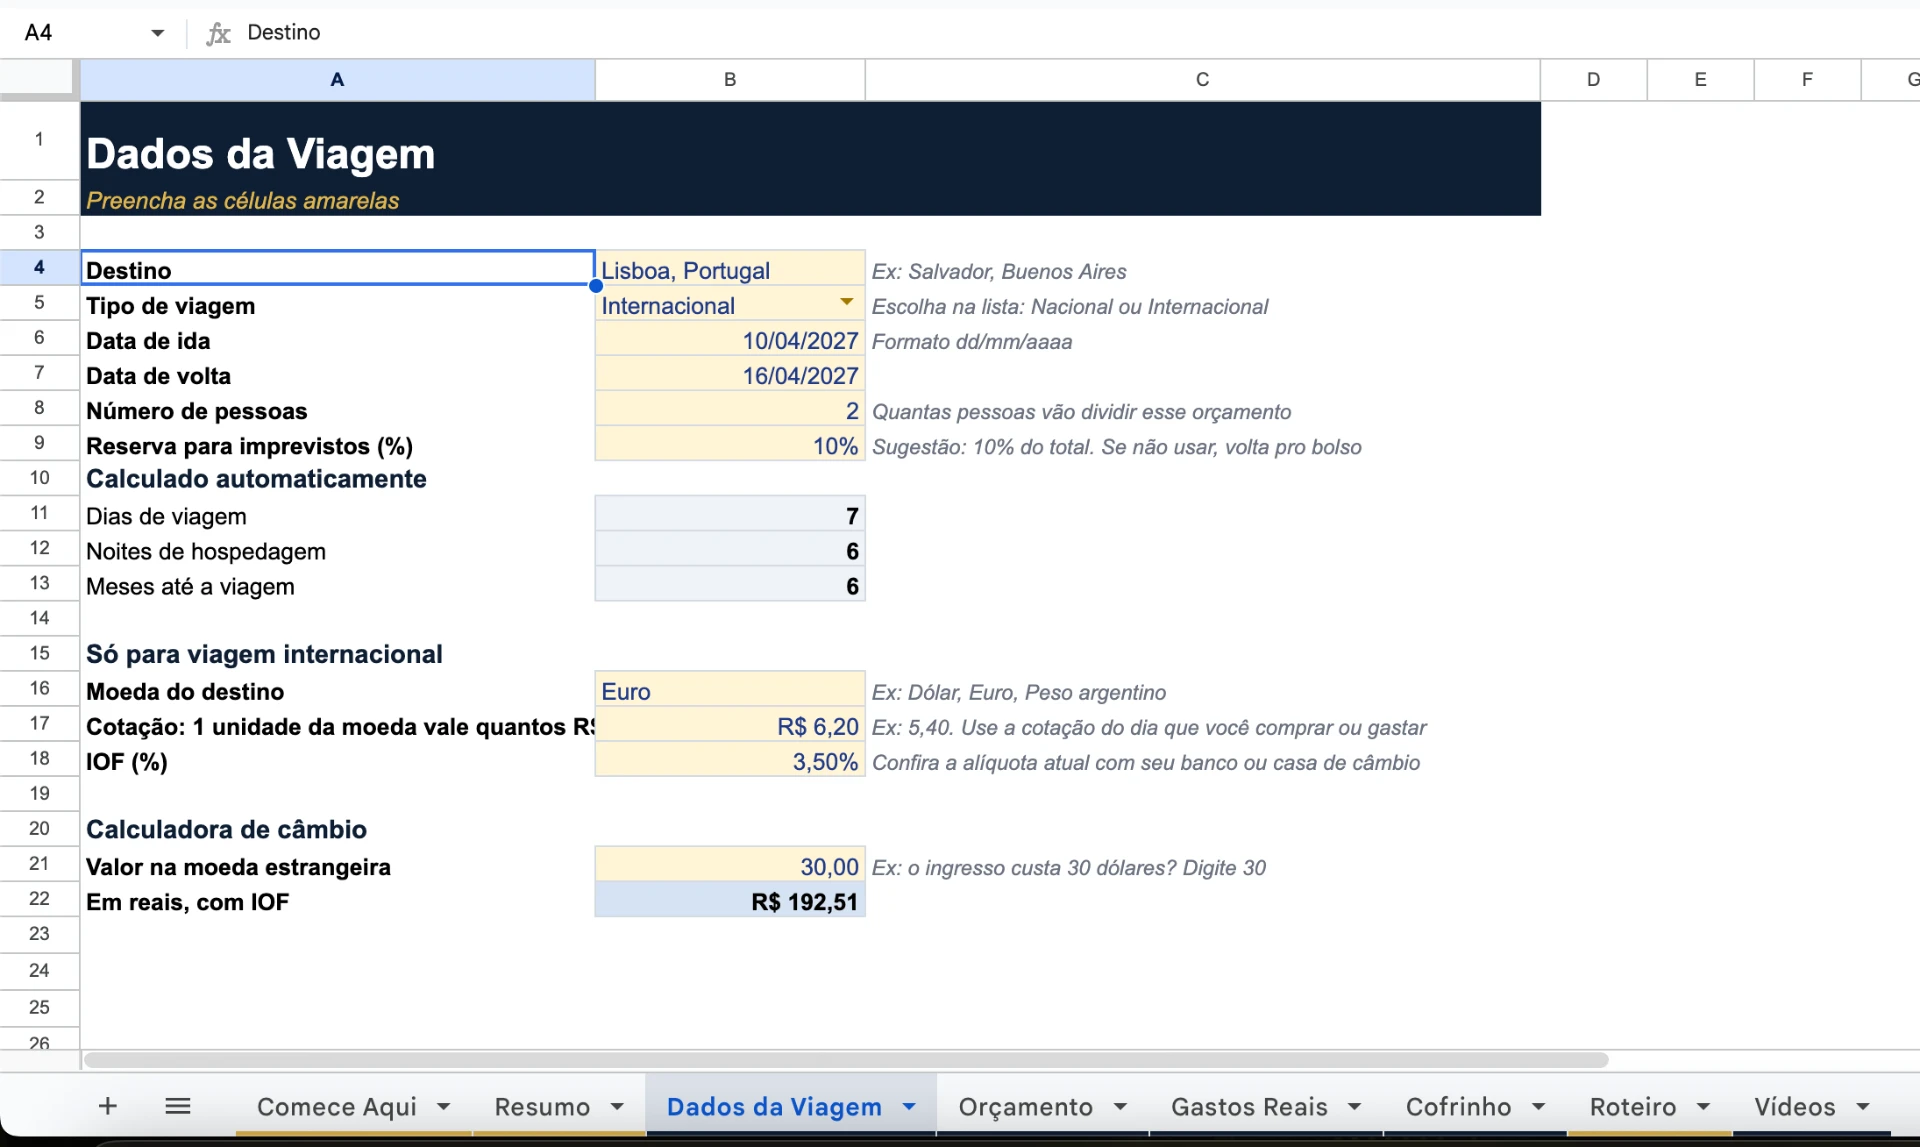
Task: Select the R$ 6,20 exchange rate cell
Action: (x=730, y=724)
